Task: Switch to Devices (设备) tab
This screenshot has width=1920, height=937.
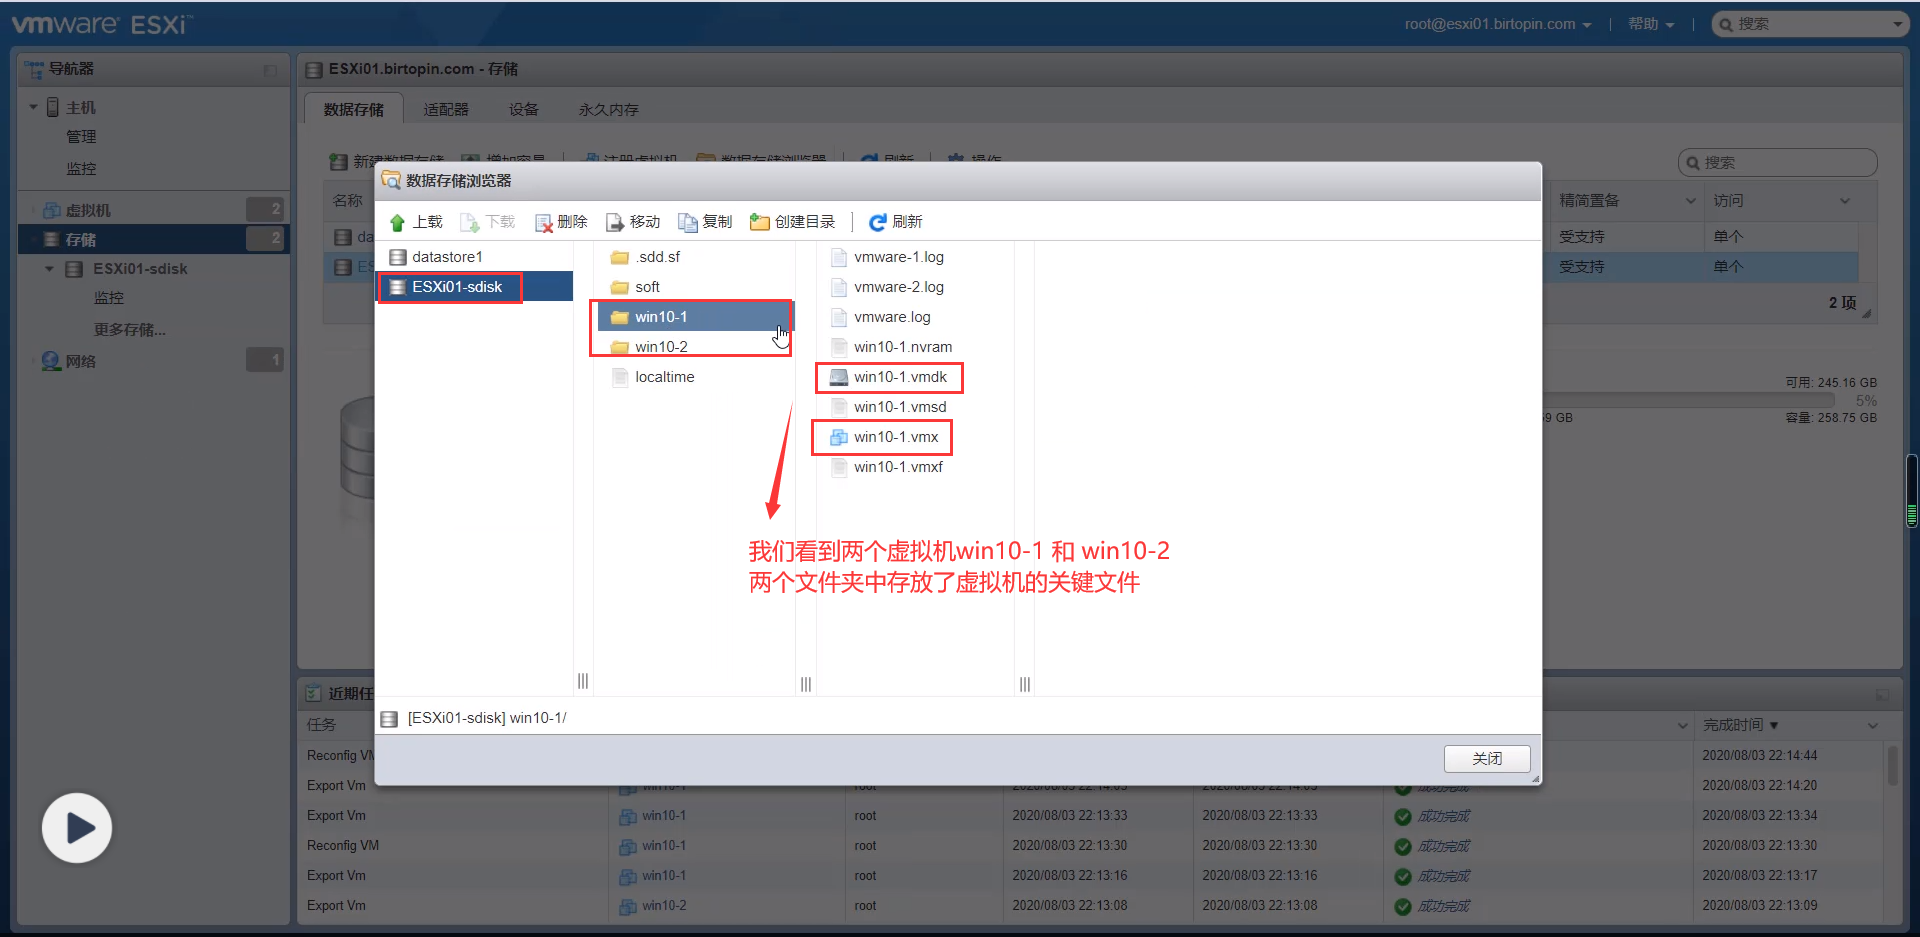Action: point(524,109)
